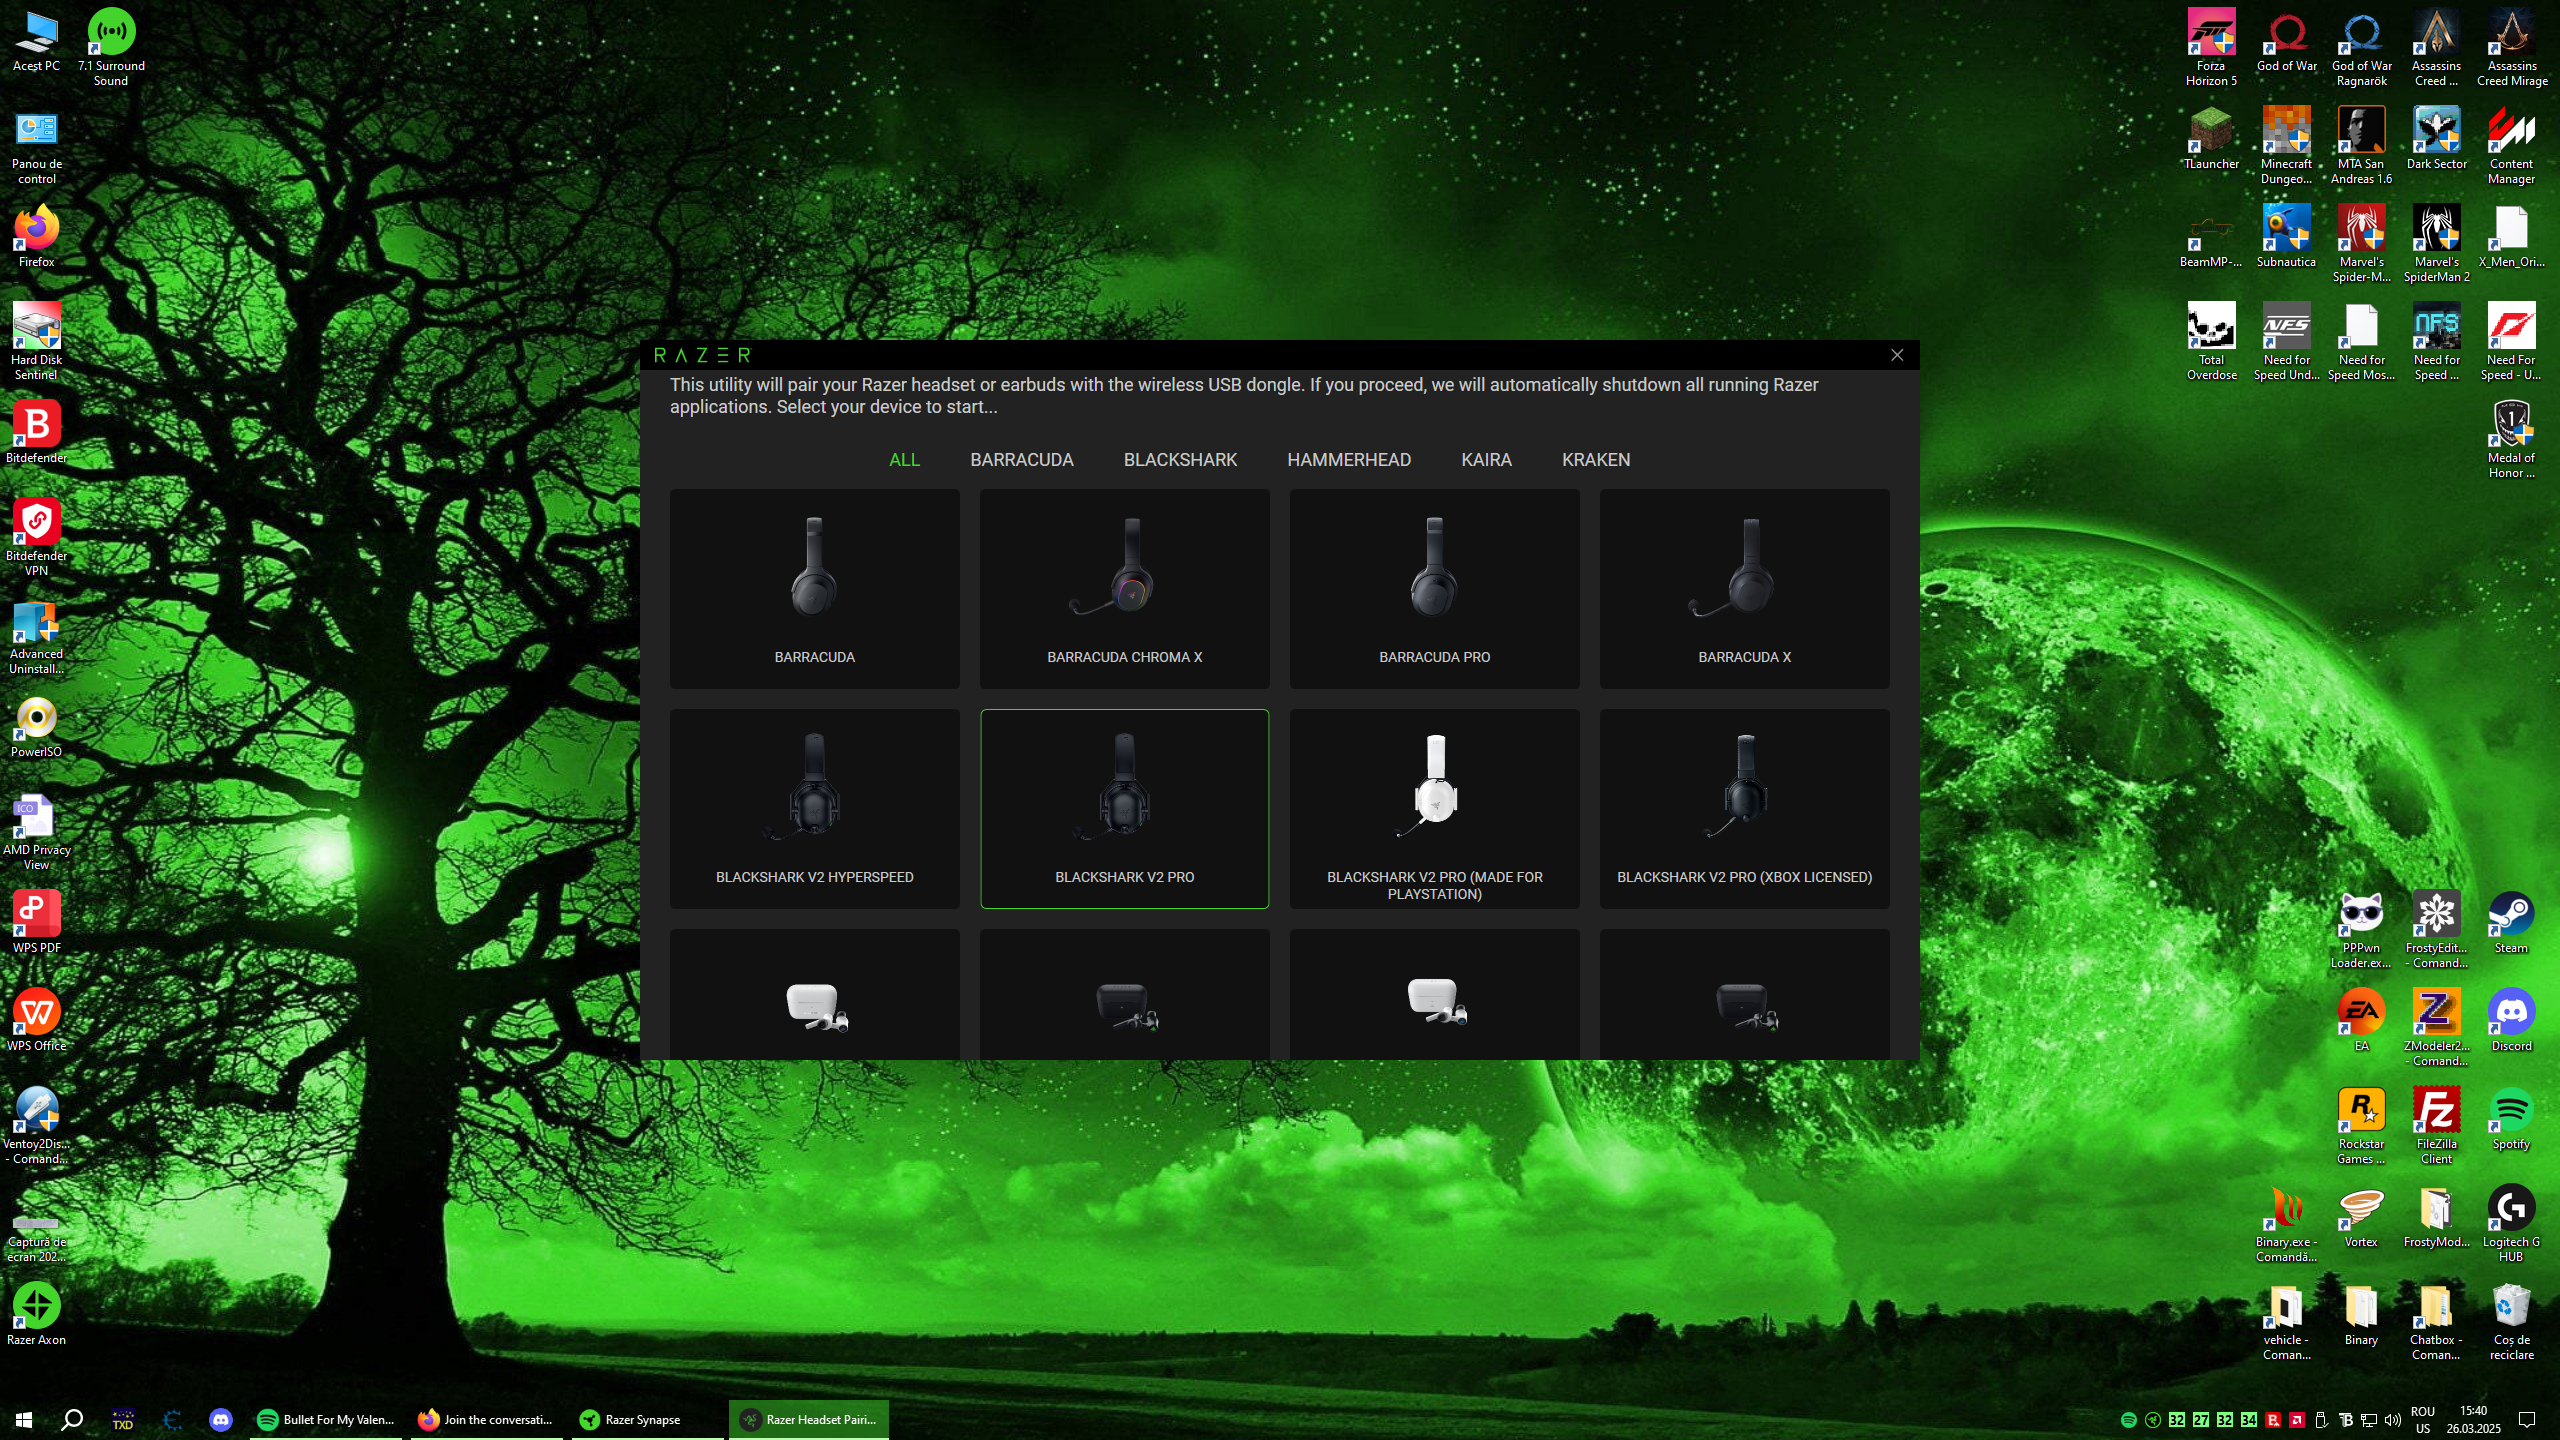This screenshot has width=2560, height=1440.
Task: Select the Bitdefender VPN shortcut
Action: [x=36, y=537]
